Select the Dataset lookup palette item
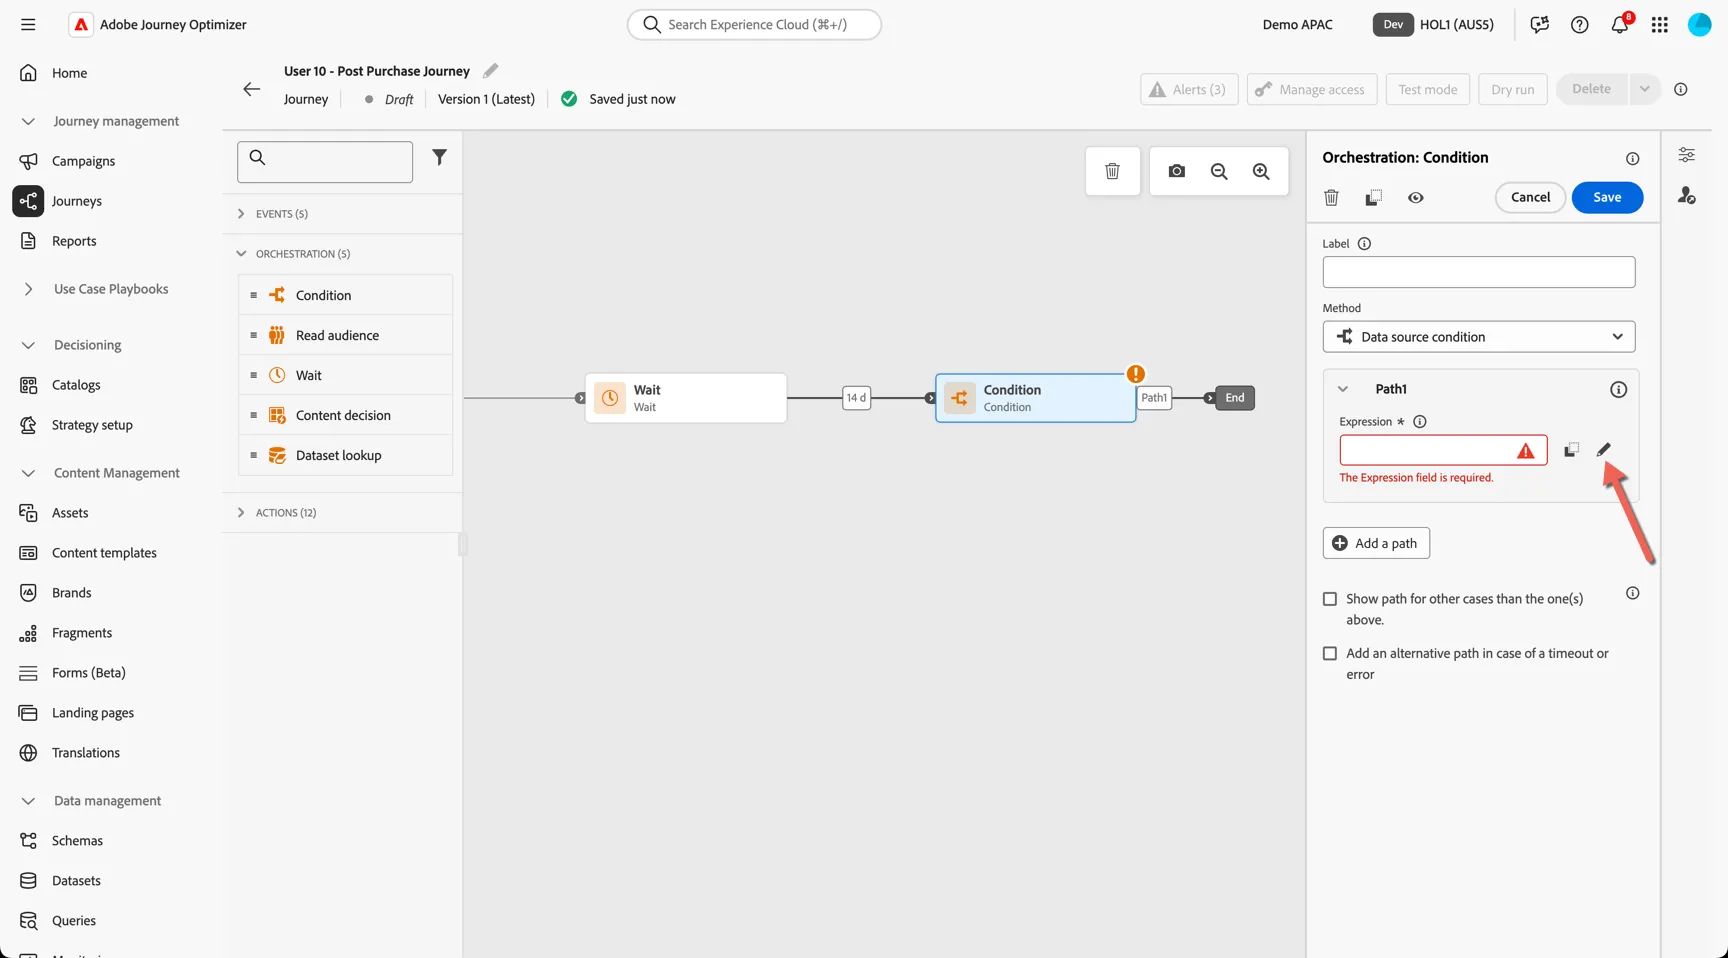 345,455
